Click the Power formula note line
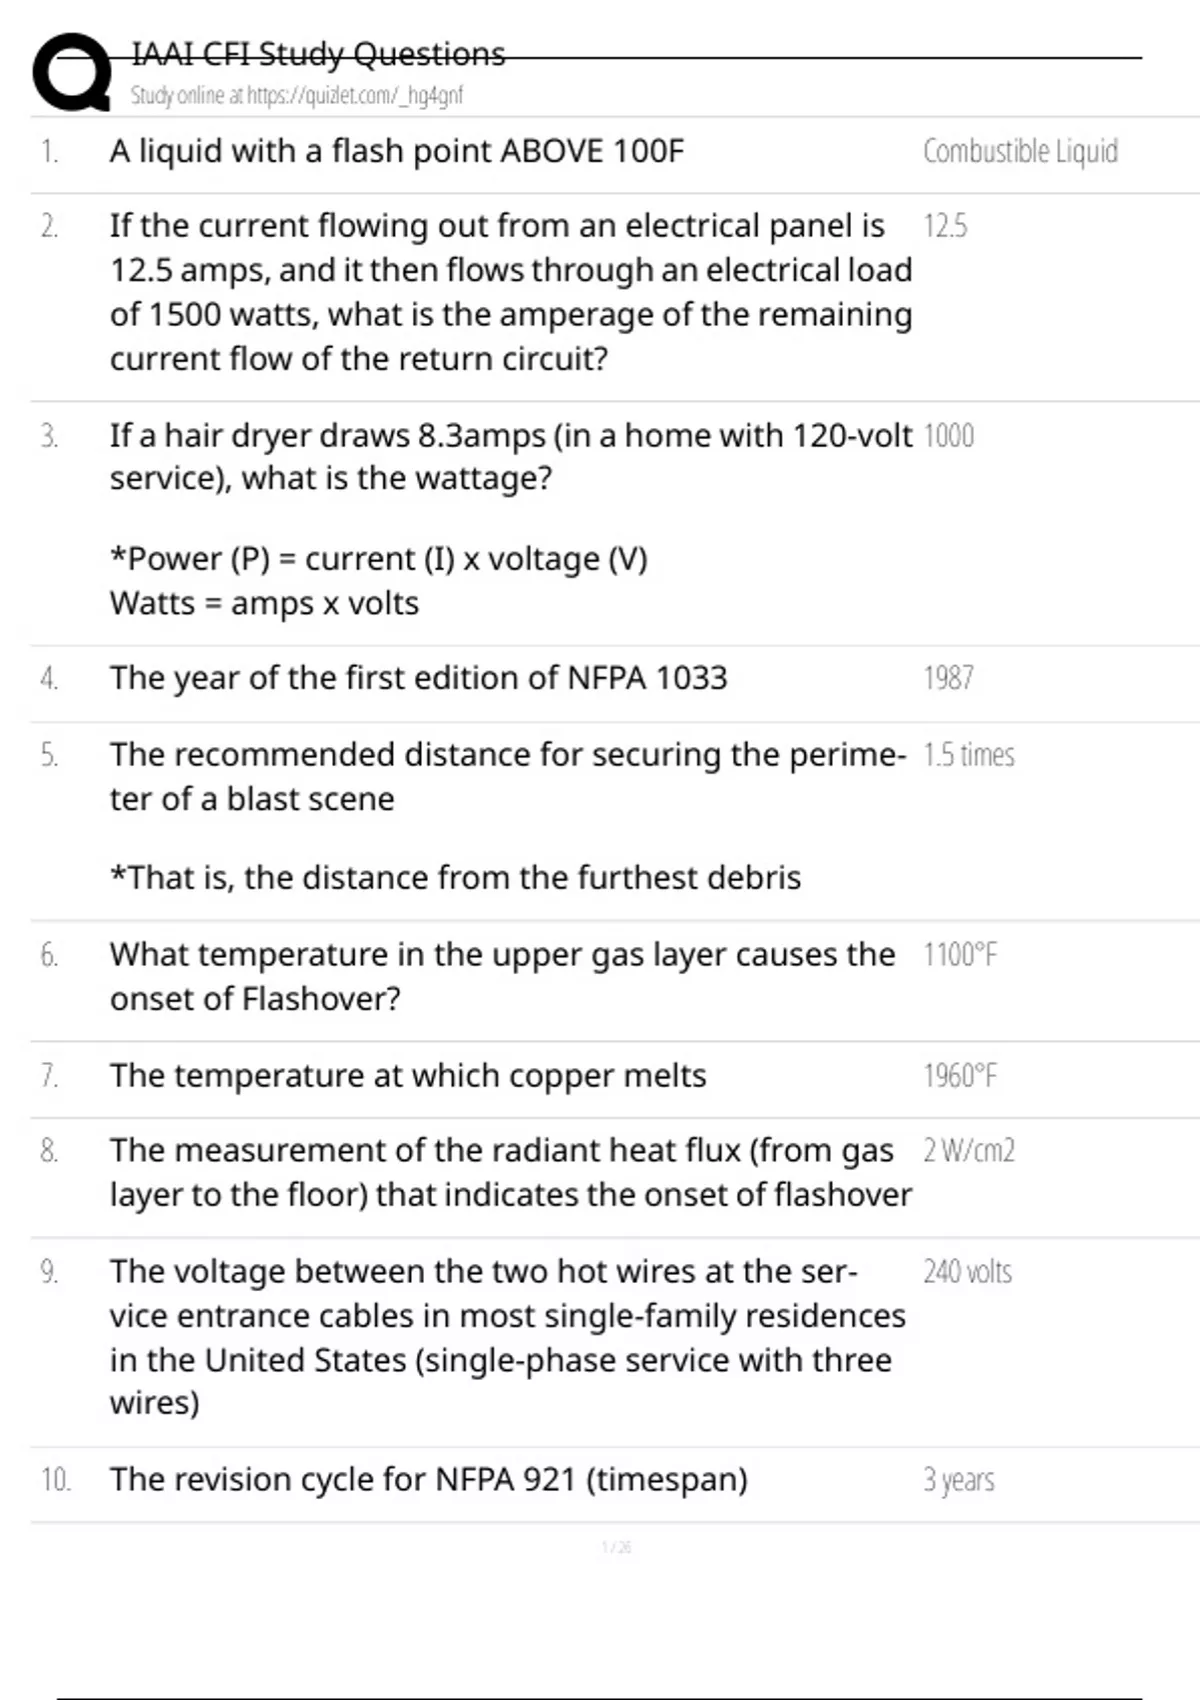The height and width of the screenshot is (1700, 1200). [378, 559]
